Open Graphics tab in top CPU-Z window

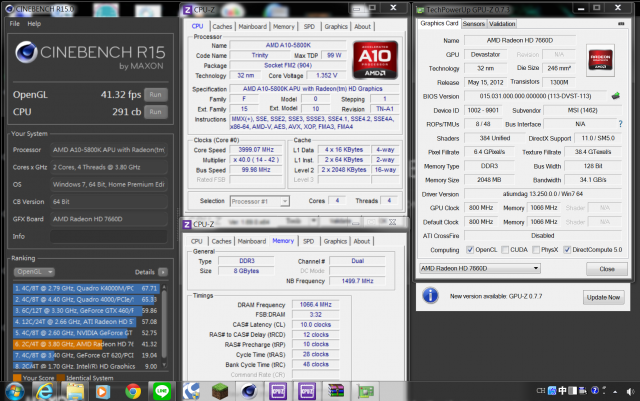[336, 27]
